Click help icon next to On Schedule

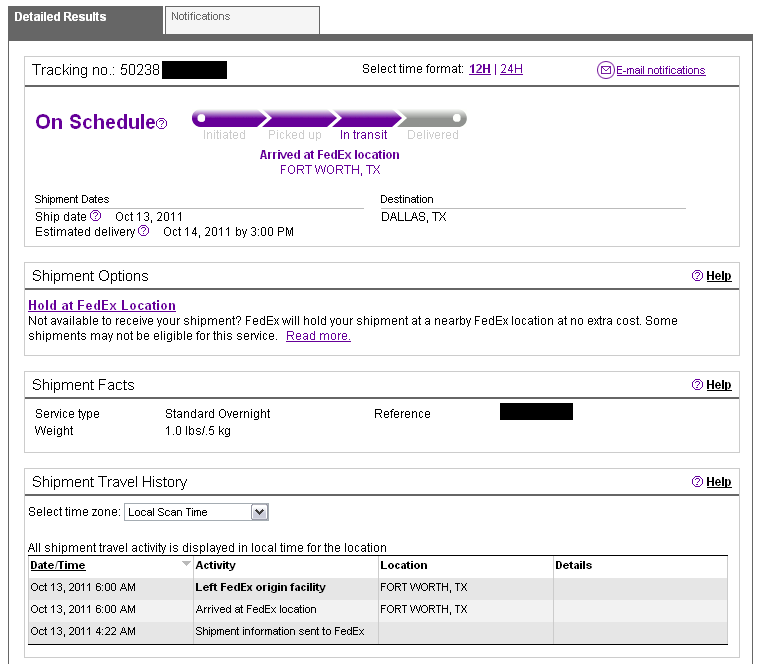[x=162, y=124]
